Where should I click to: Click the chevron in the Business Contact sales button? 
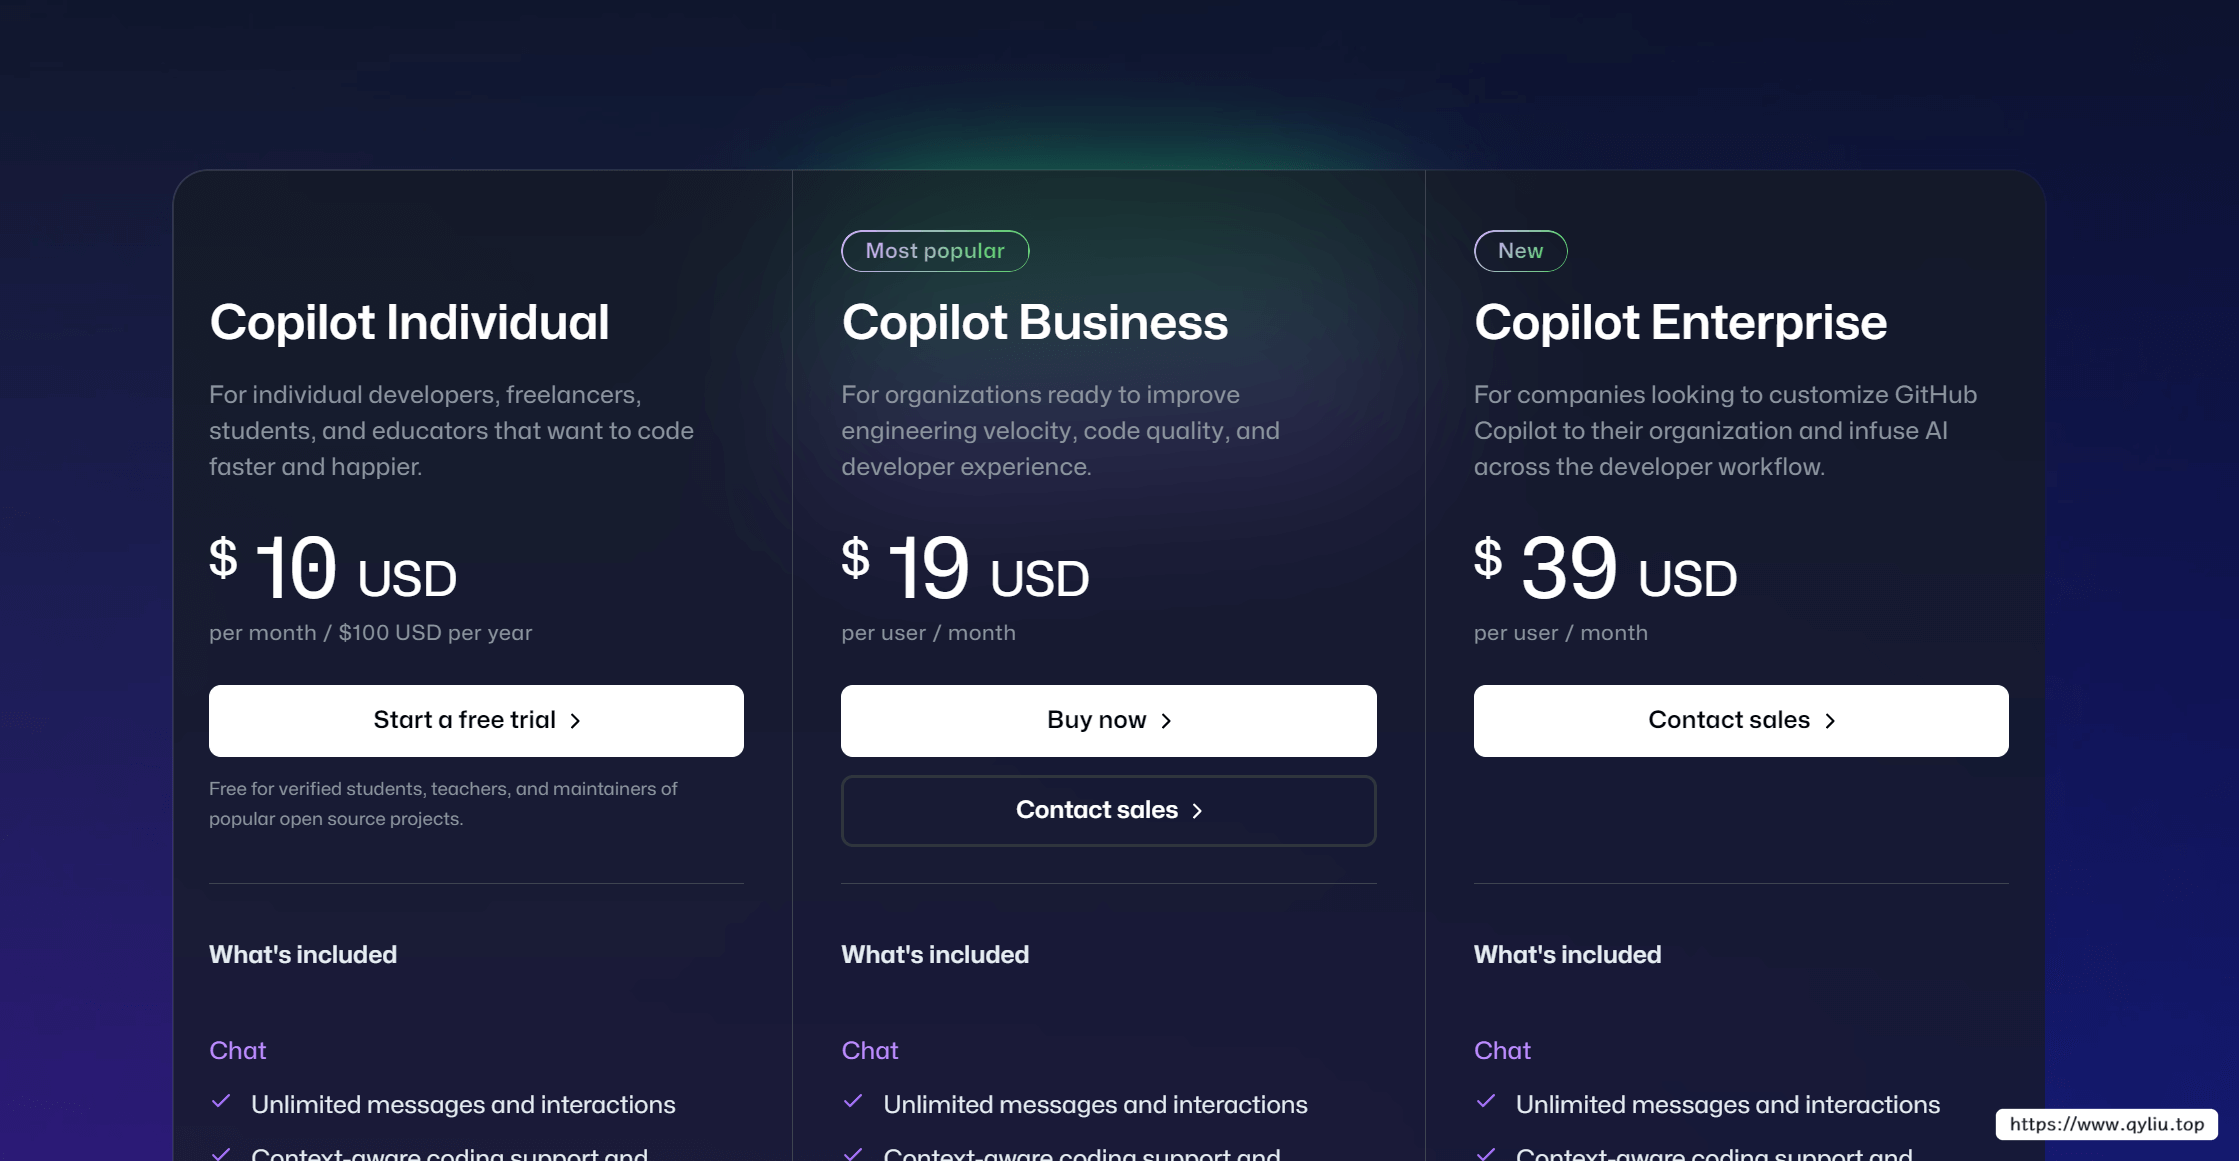(1197, 811)
